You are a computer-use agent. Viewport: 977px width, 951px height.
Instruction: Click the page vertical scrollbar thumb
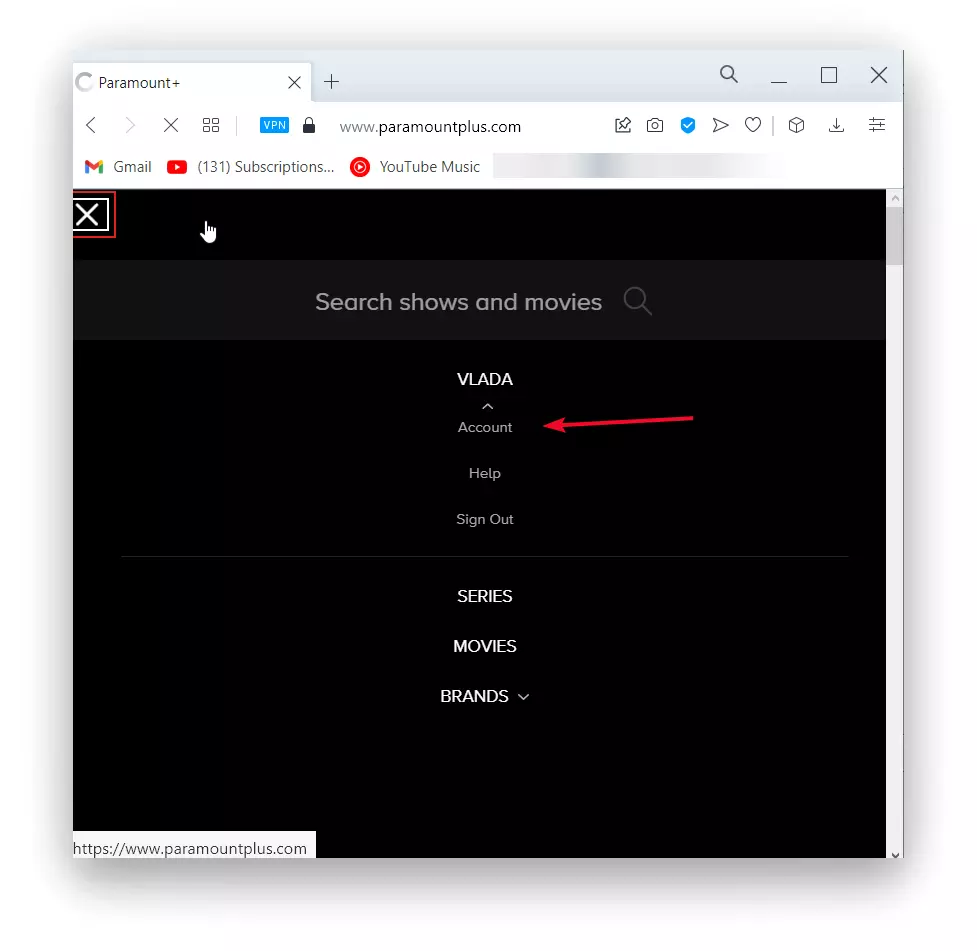click(895, 236)
